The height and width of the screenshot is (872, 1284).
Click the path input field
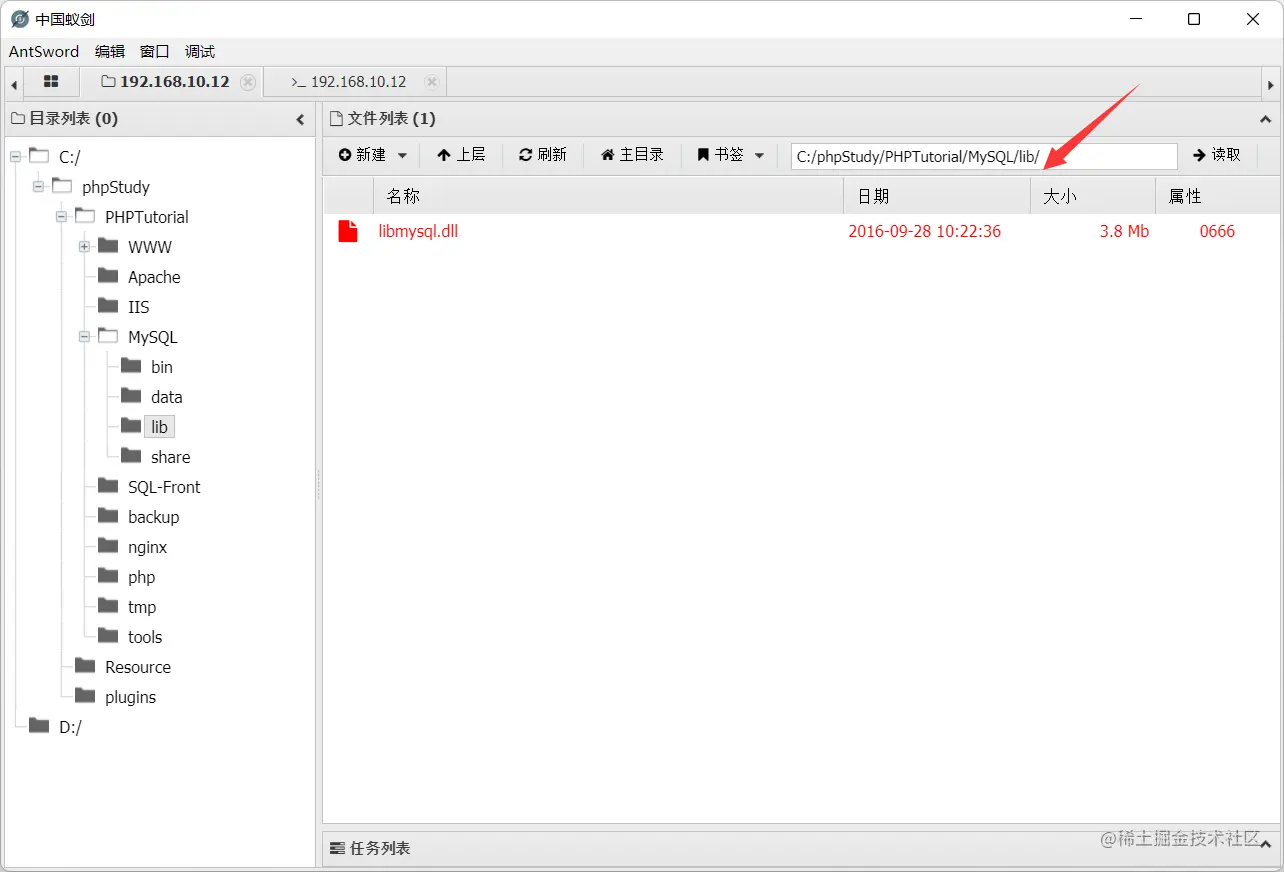(x=984, y=156)
